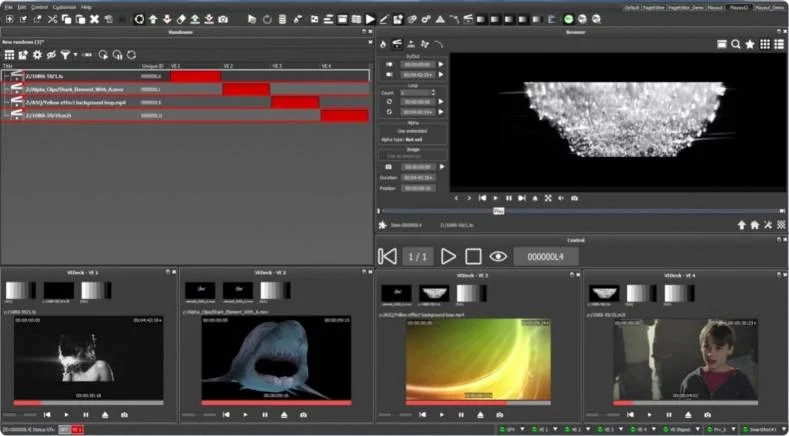789x436 pixels.
Task: Click the large play arrow in main toolbar
Action: (x=370, y=20)
